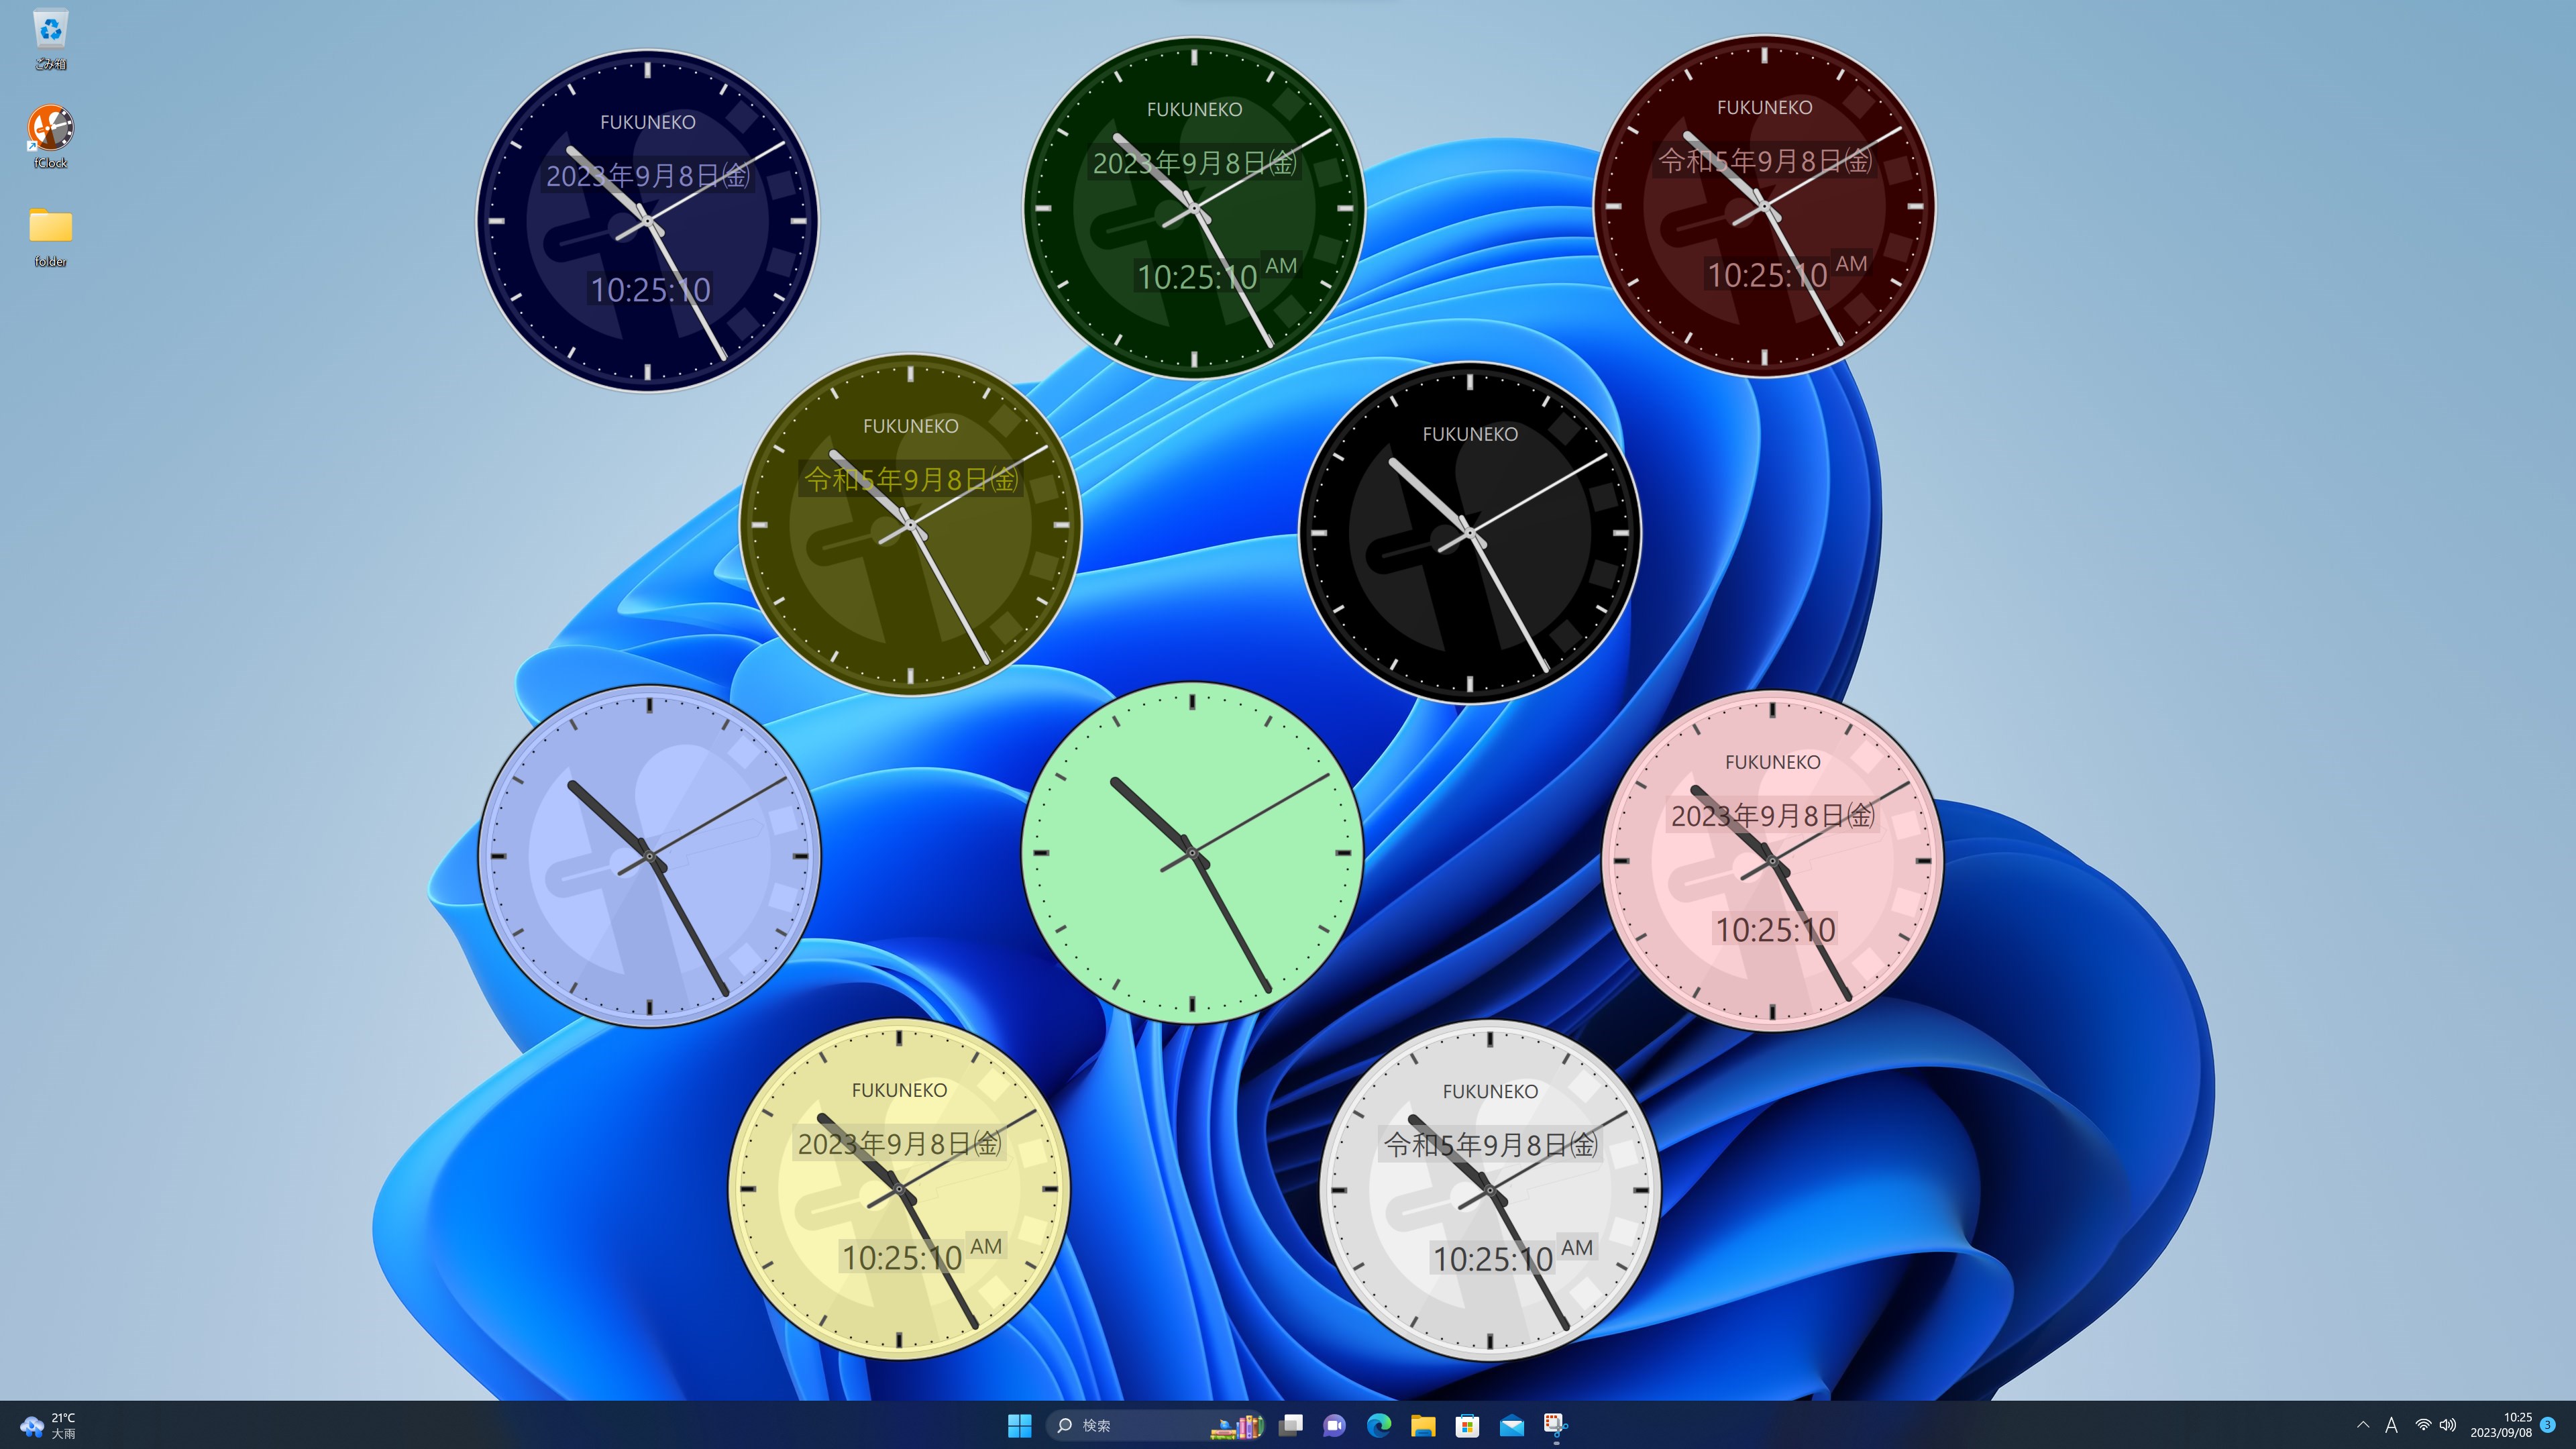Toggle the IME input mode indicator A
2576x1449 pixels.
[2391, 1425]
